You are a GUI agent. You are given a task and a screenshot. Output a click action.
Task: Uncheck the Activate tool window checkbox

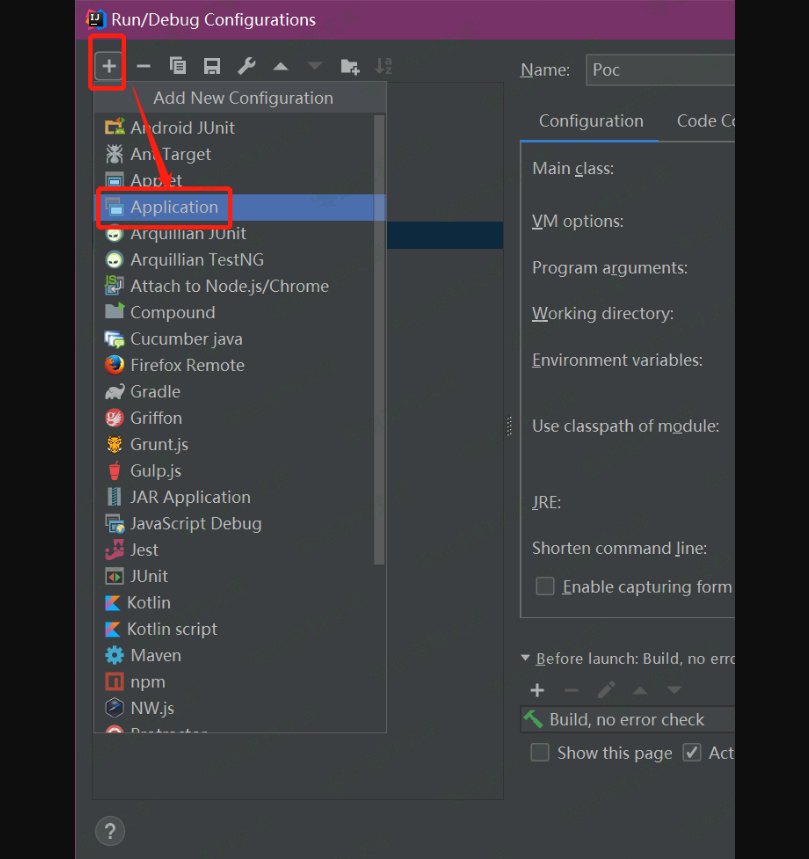[x=692, y=753]
